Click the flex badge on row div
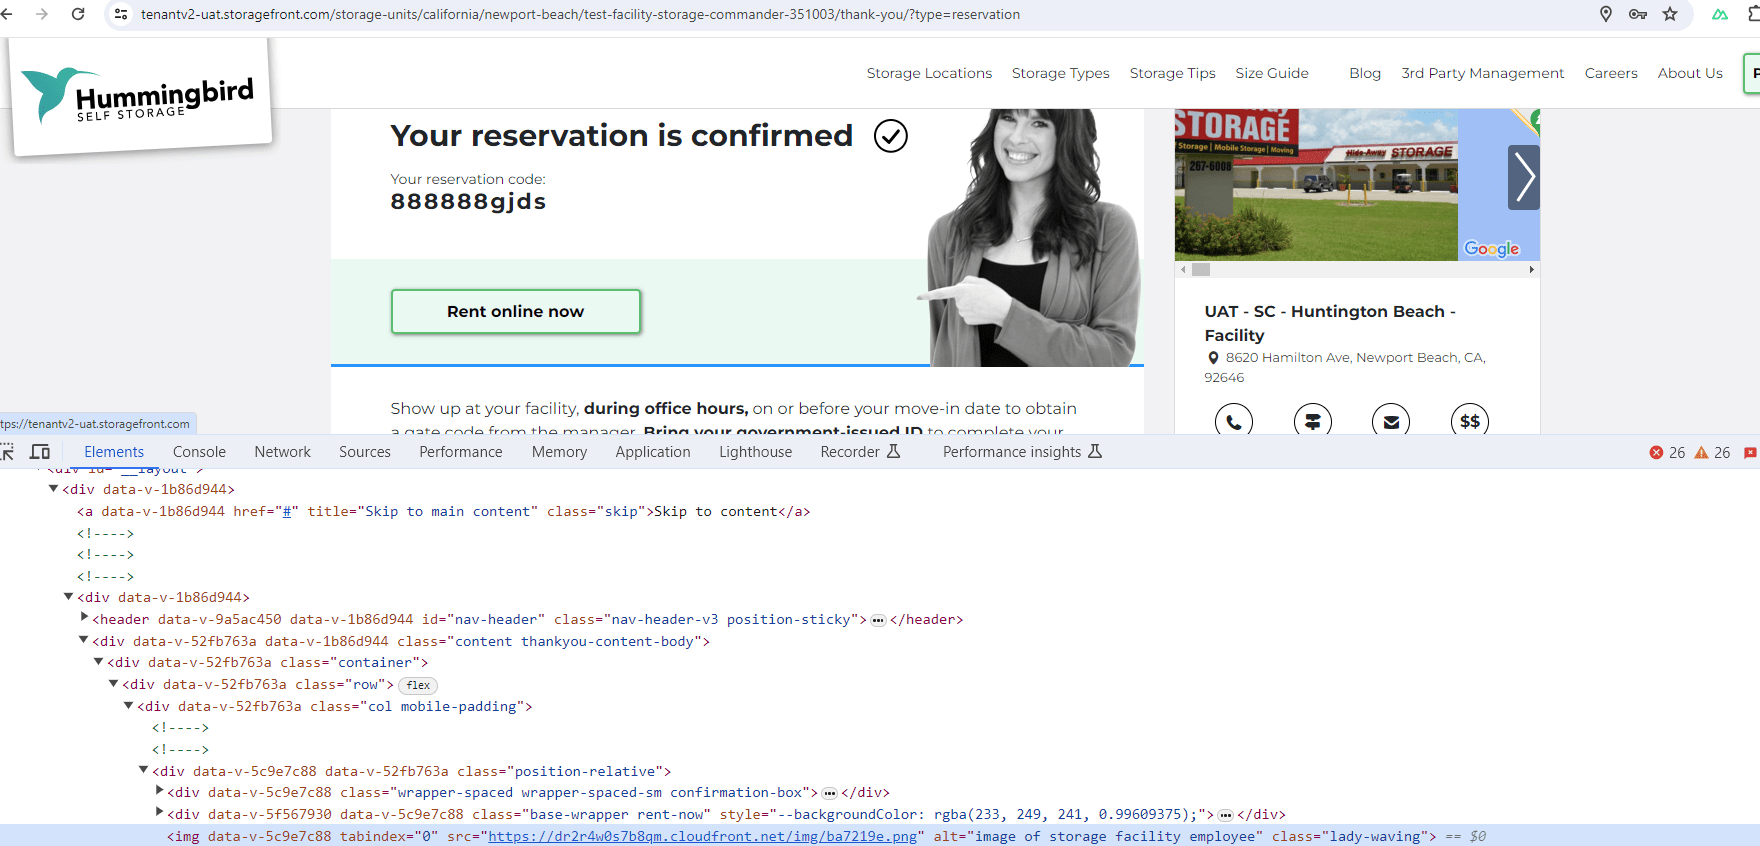 [x=418, y=685]
